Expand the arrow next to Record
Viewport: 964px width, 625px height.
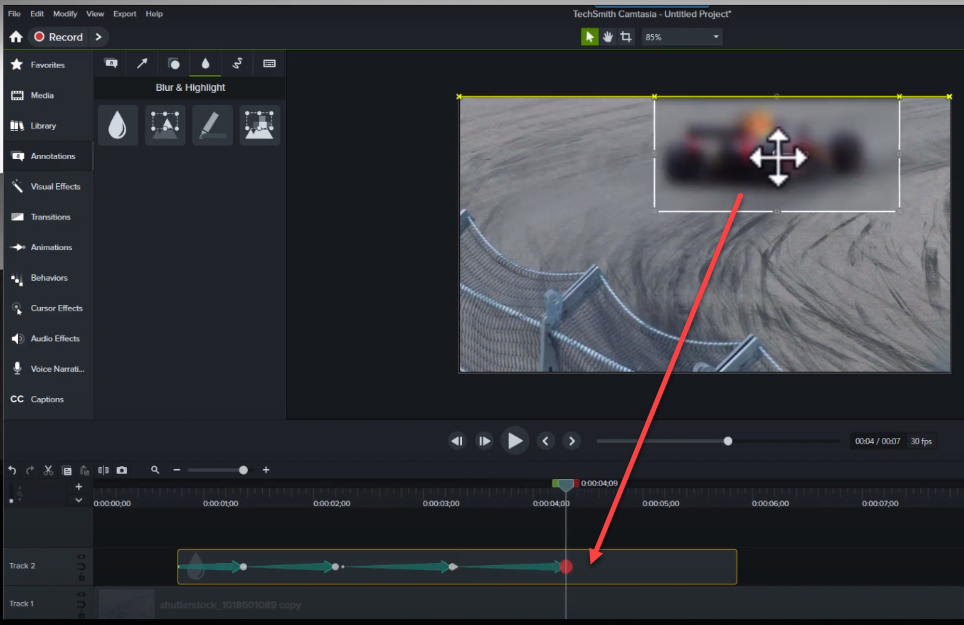click(x=98, y=37)
